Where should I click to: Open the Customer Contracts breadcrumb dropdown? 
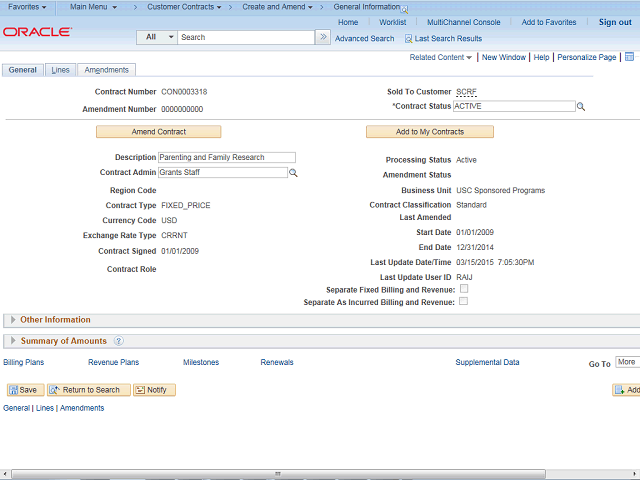[184, 7]
